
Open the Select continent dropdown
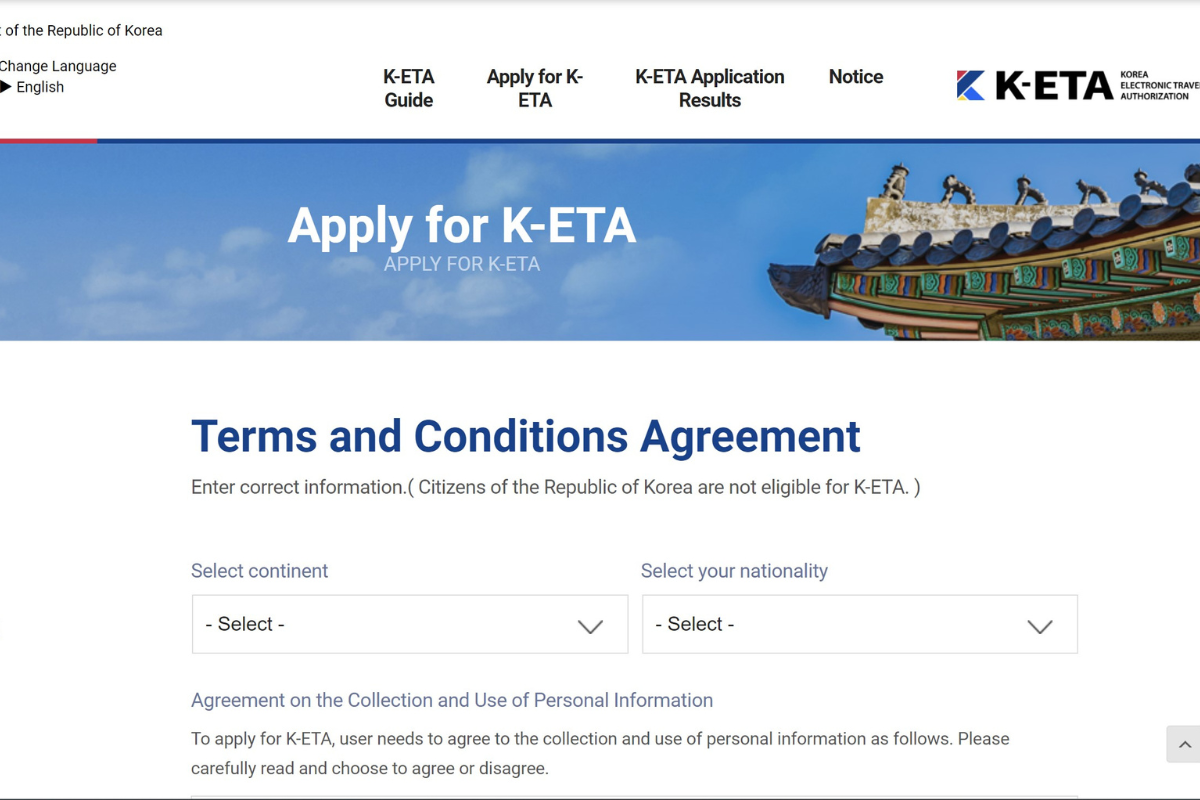[x=409, y=625]
